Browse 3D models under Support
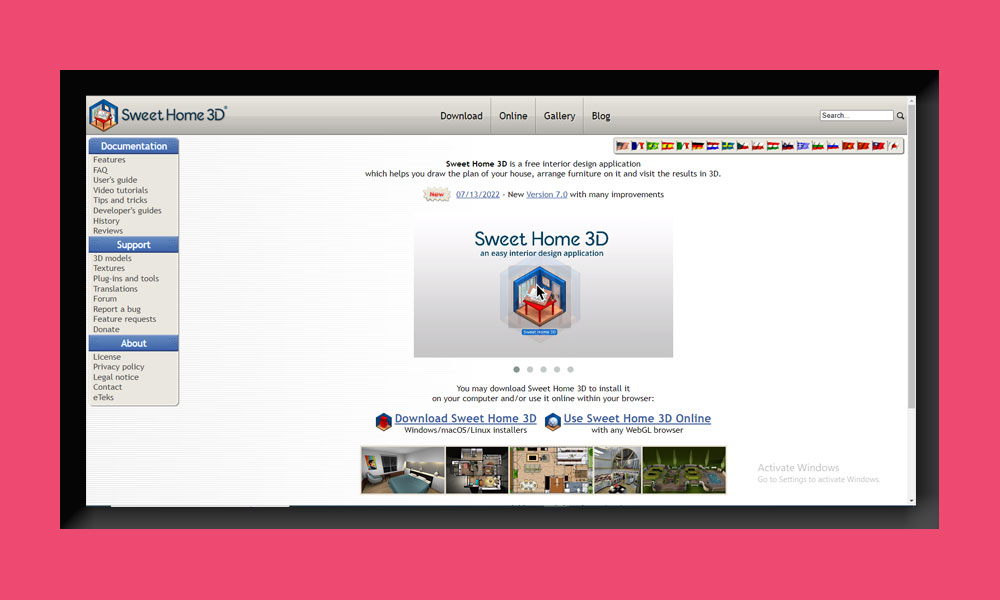The height and width of the screenshot is (600, 1000). (112, 258)
